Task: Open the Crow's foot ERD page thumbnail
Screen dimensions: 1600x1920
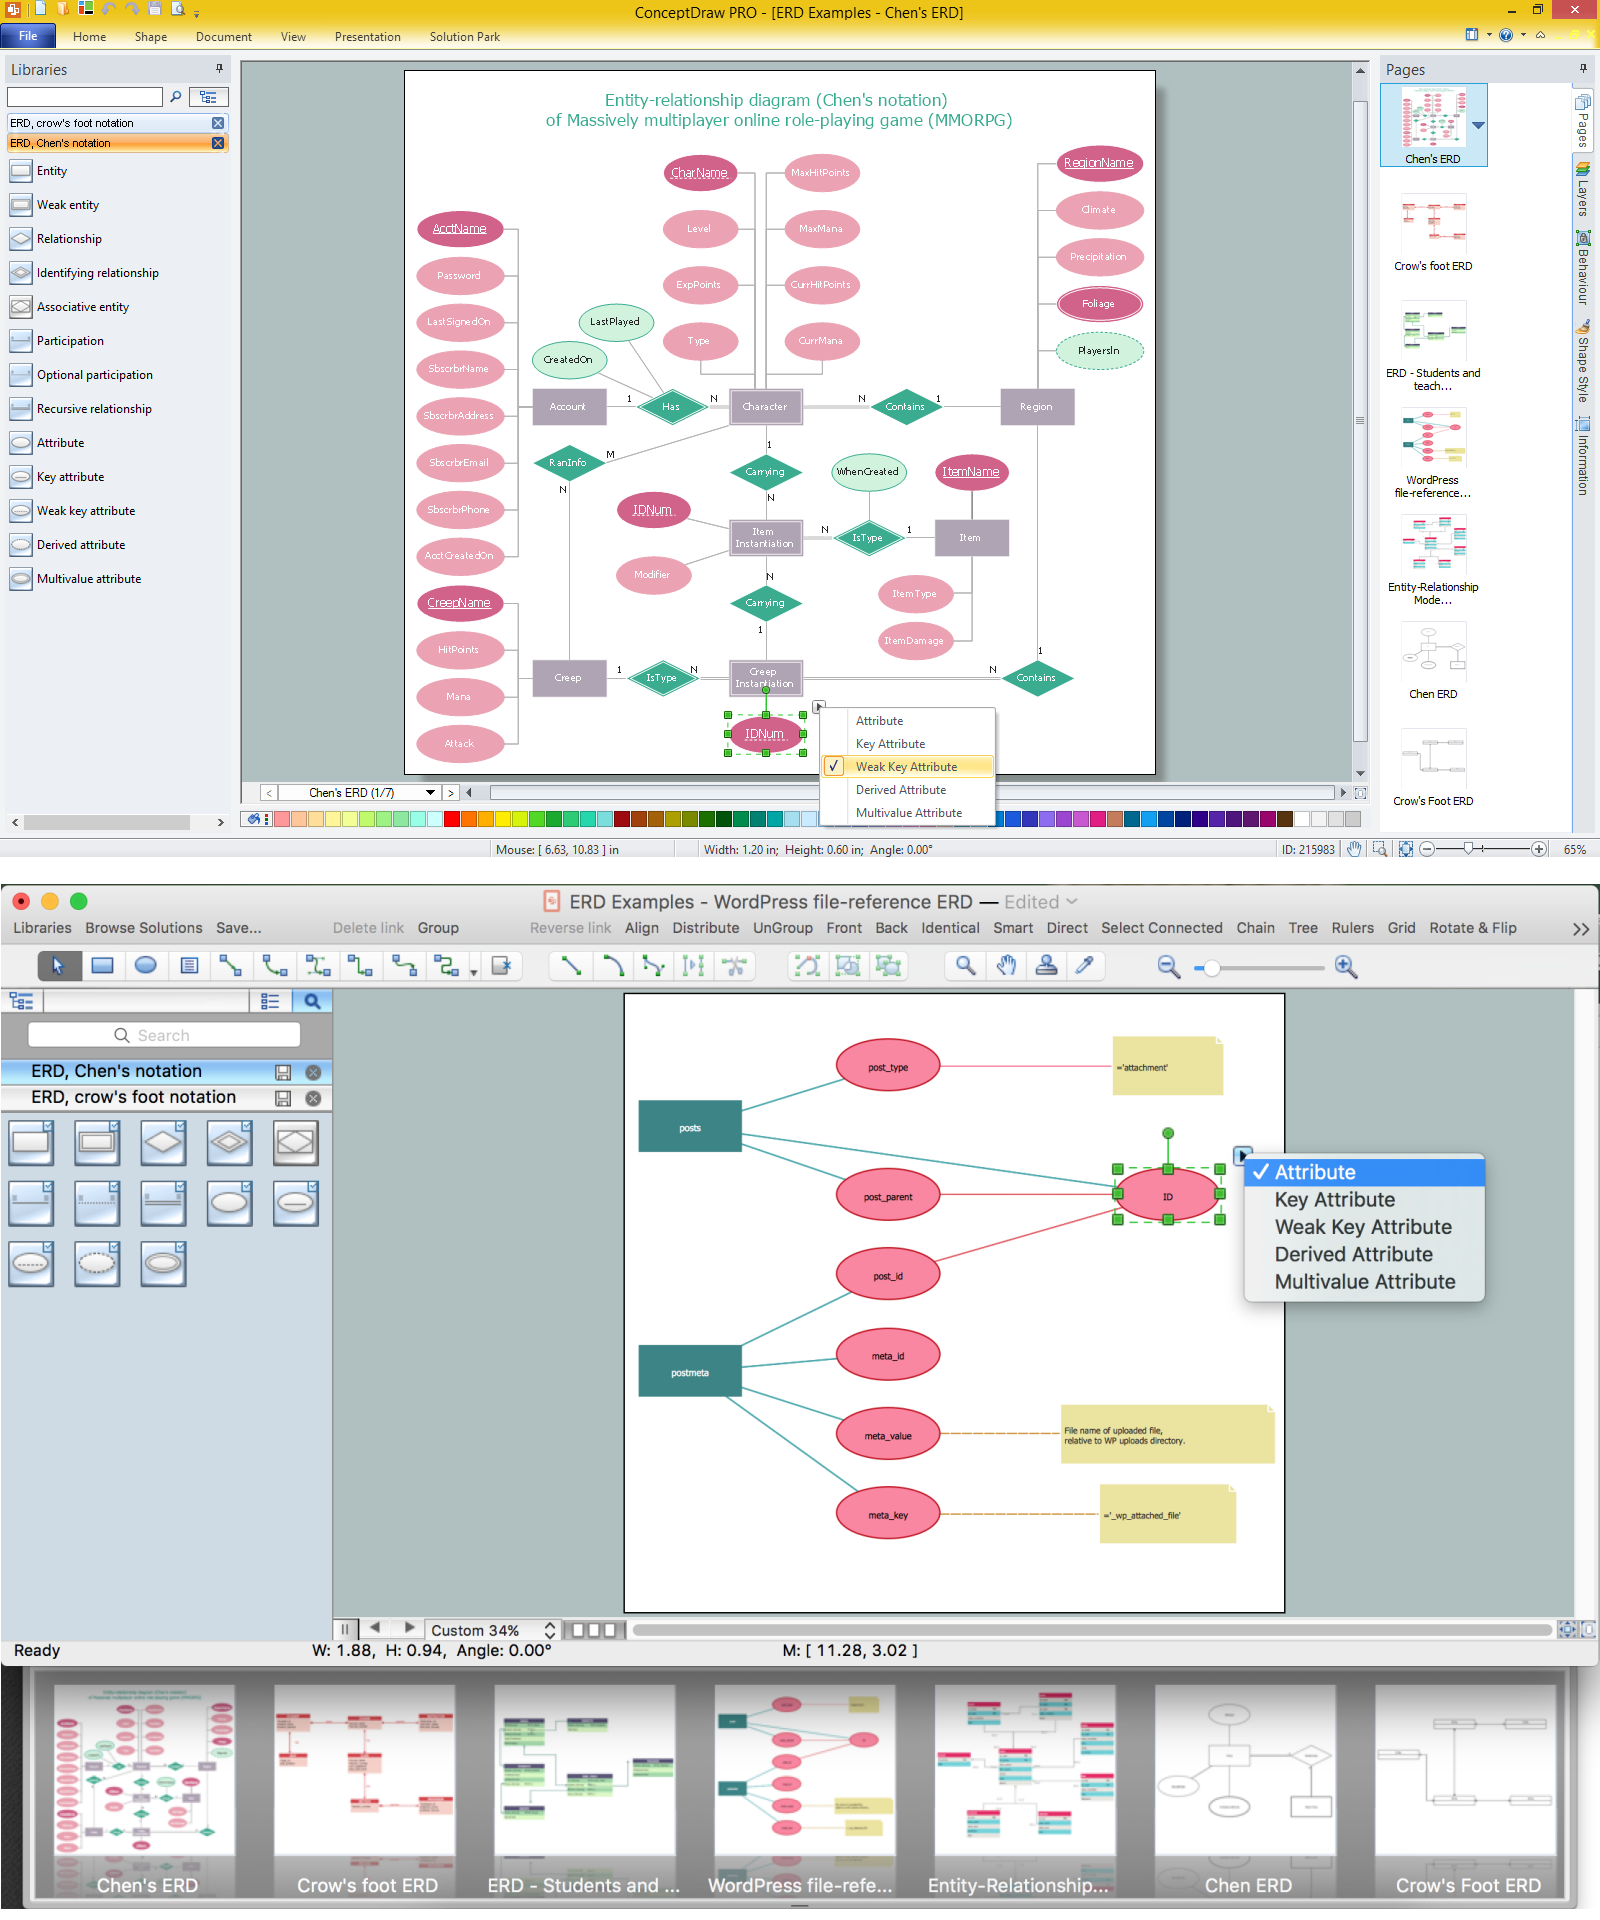Action: pyautogui.click(x=1433, y=232)
